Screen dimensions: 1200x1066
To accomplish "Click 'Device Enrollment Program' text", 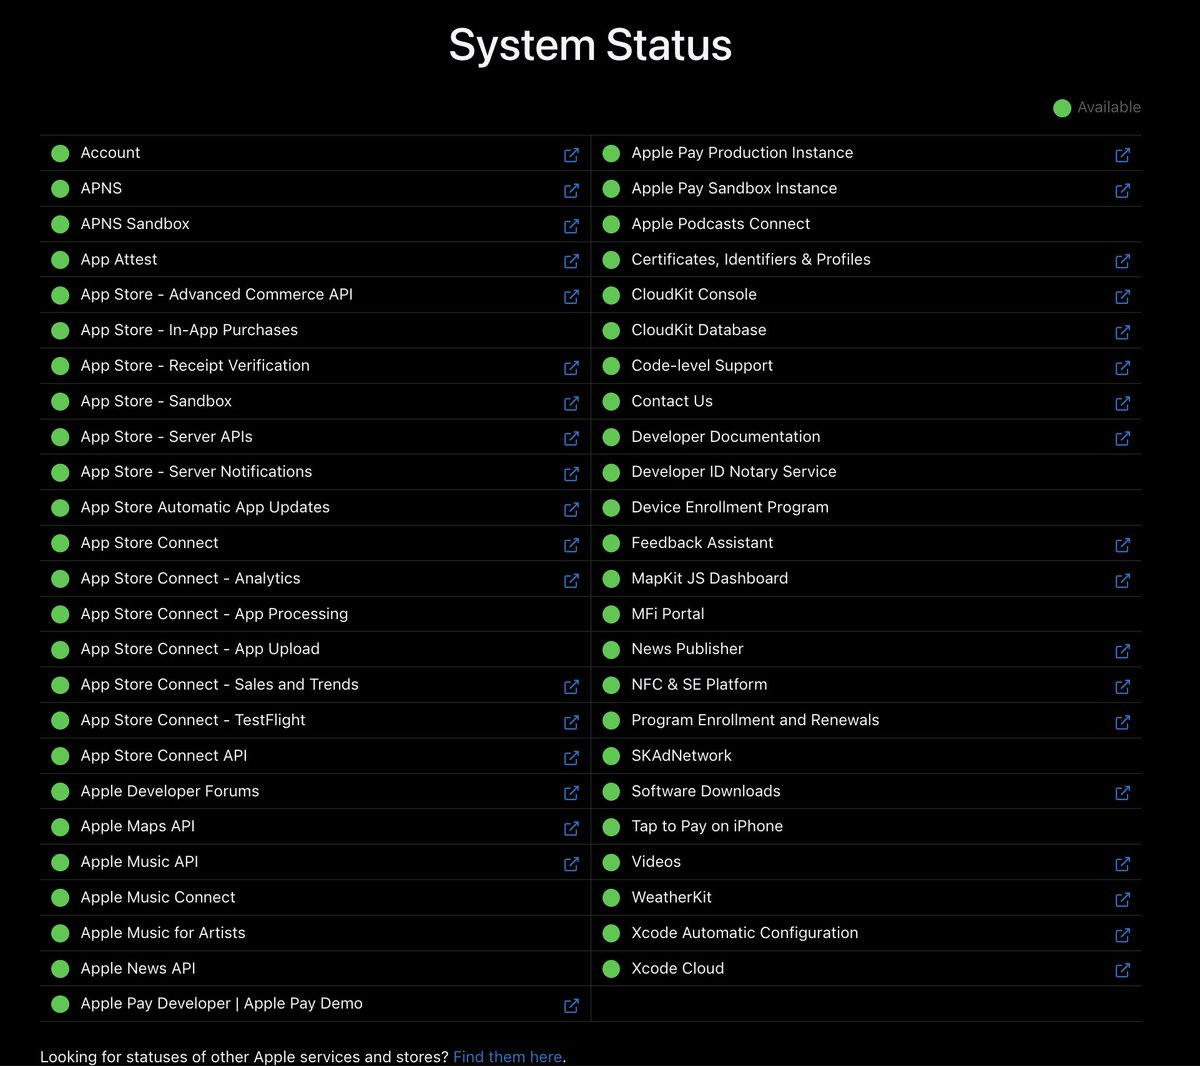I will pos(729,507).
